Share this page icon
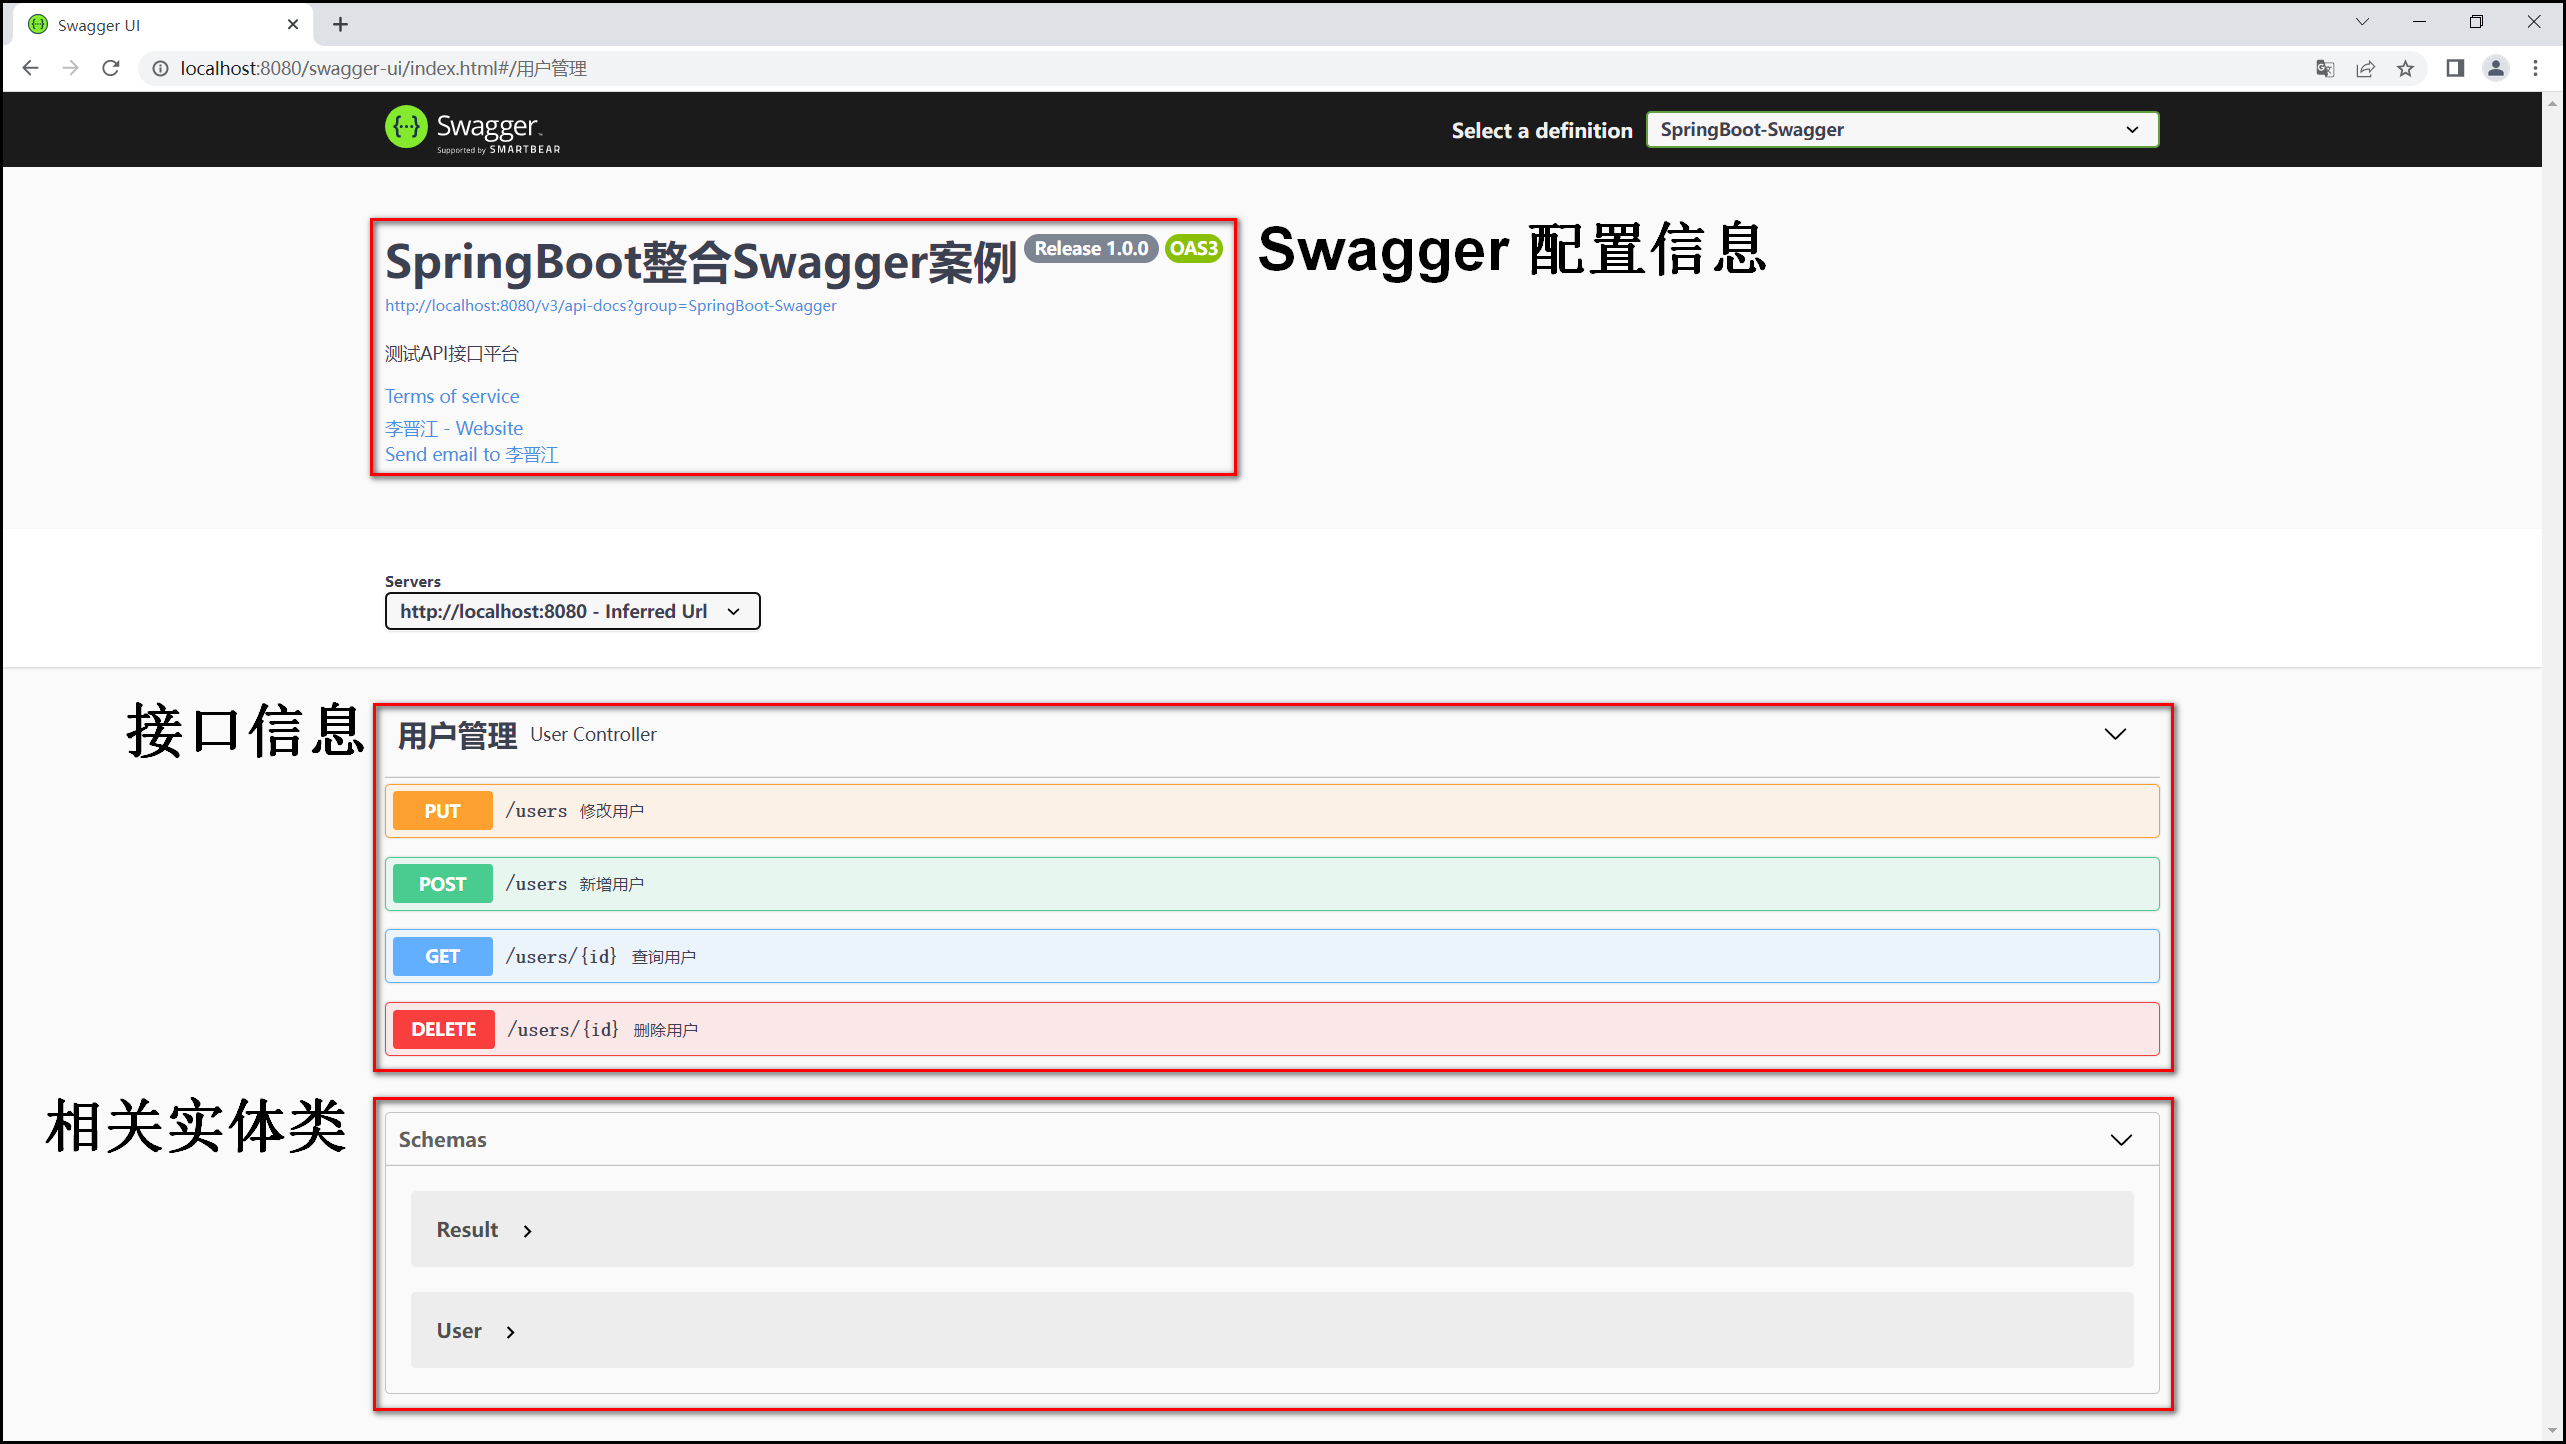 pyautogui.click(x=2365, y=68)
